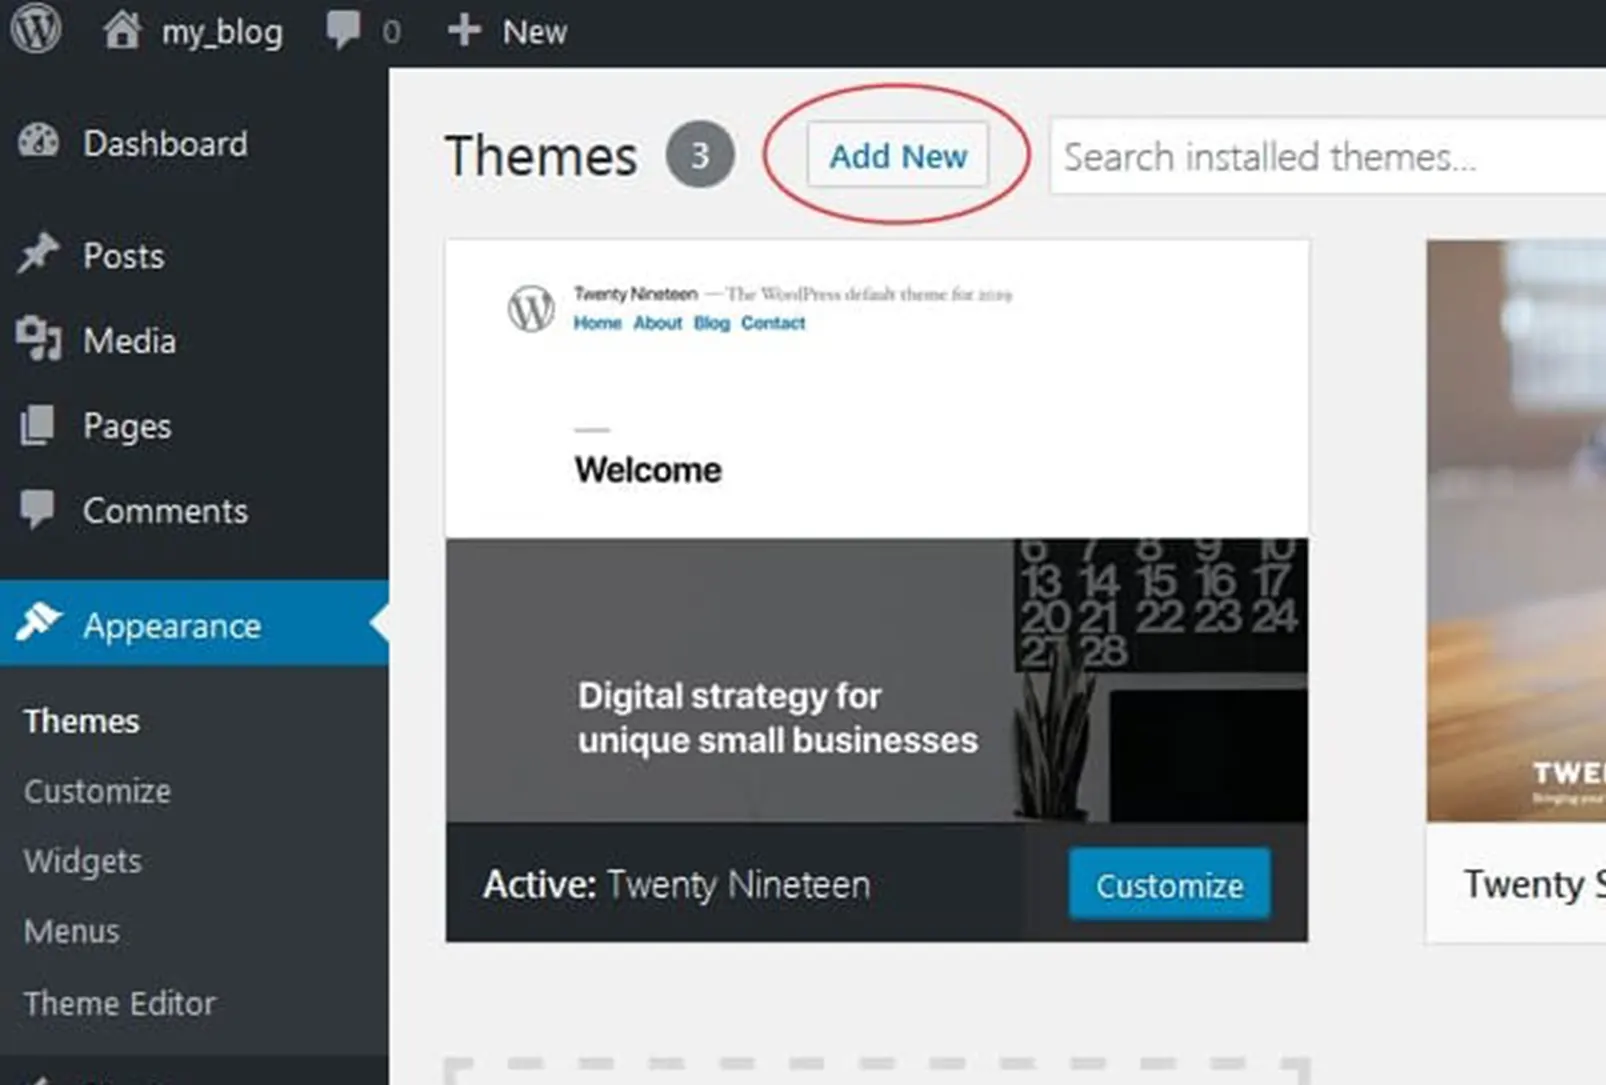Click Add New inside the red circle
Viewport: 1606px width, 1085px height.
898,156
